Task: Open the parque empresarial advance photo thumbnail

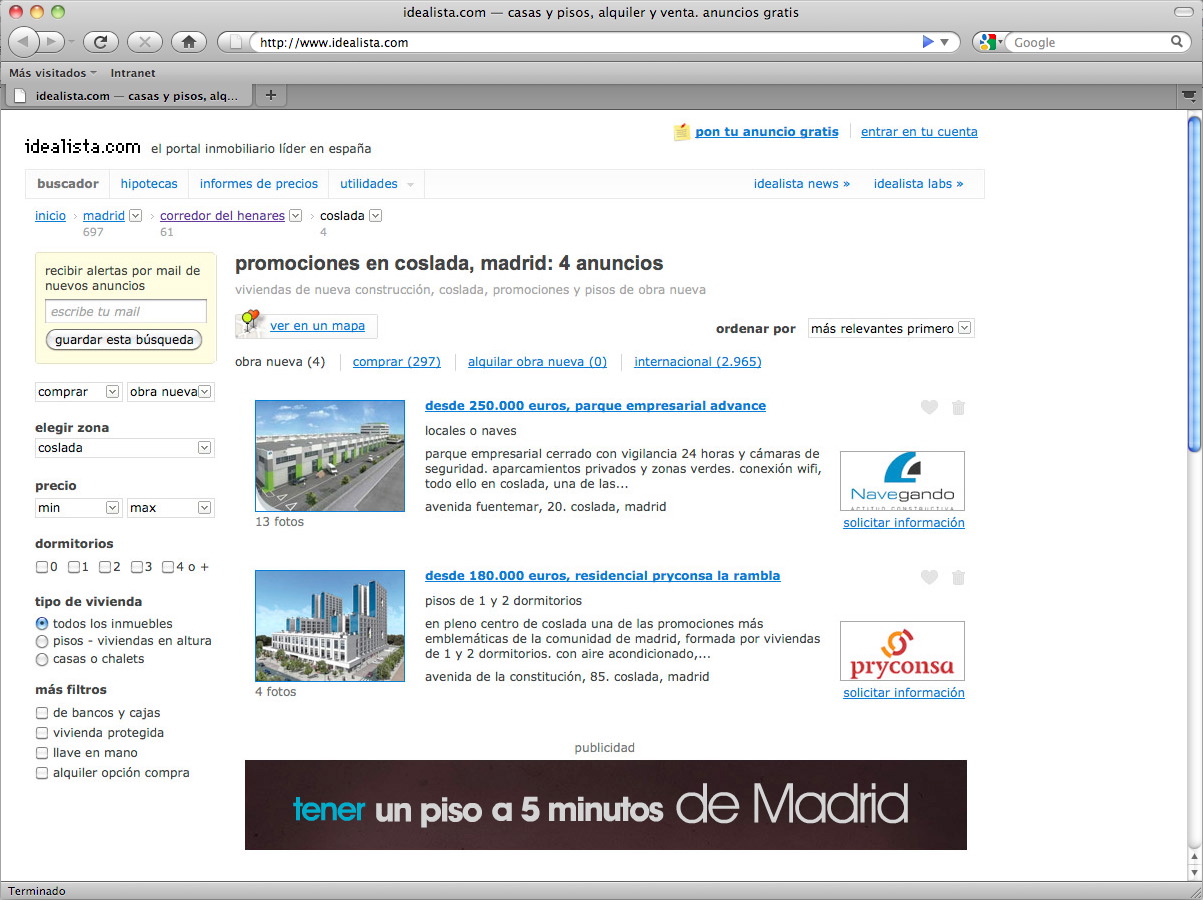Action: click(330, 456)
